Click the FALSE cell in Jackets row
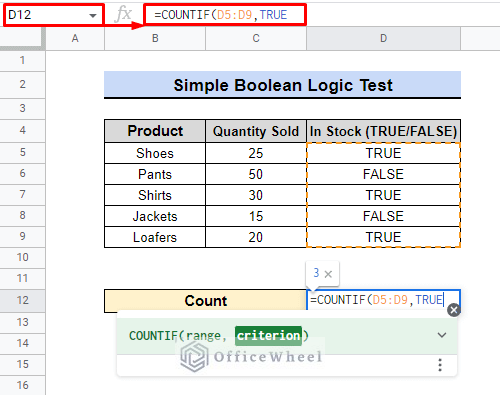 coord(383,216)
